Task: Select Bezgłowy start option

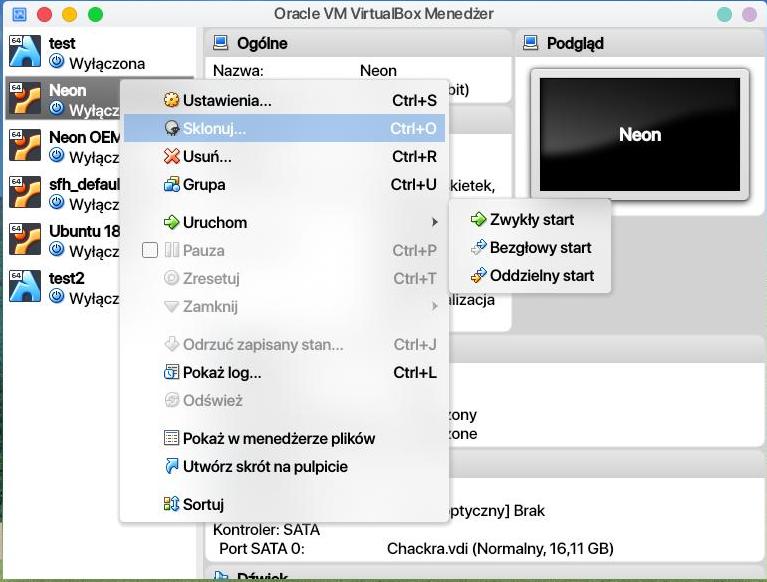Action: point(530,247)
